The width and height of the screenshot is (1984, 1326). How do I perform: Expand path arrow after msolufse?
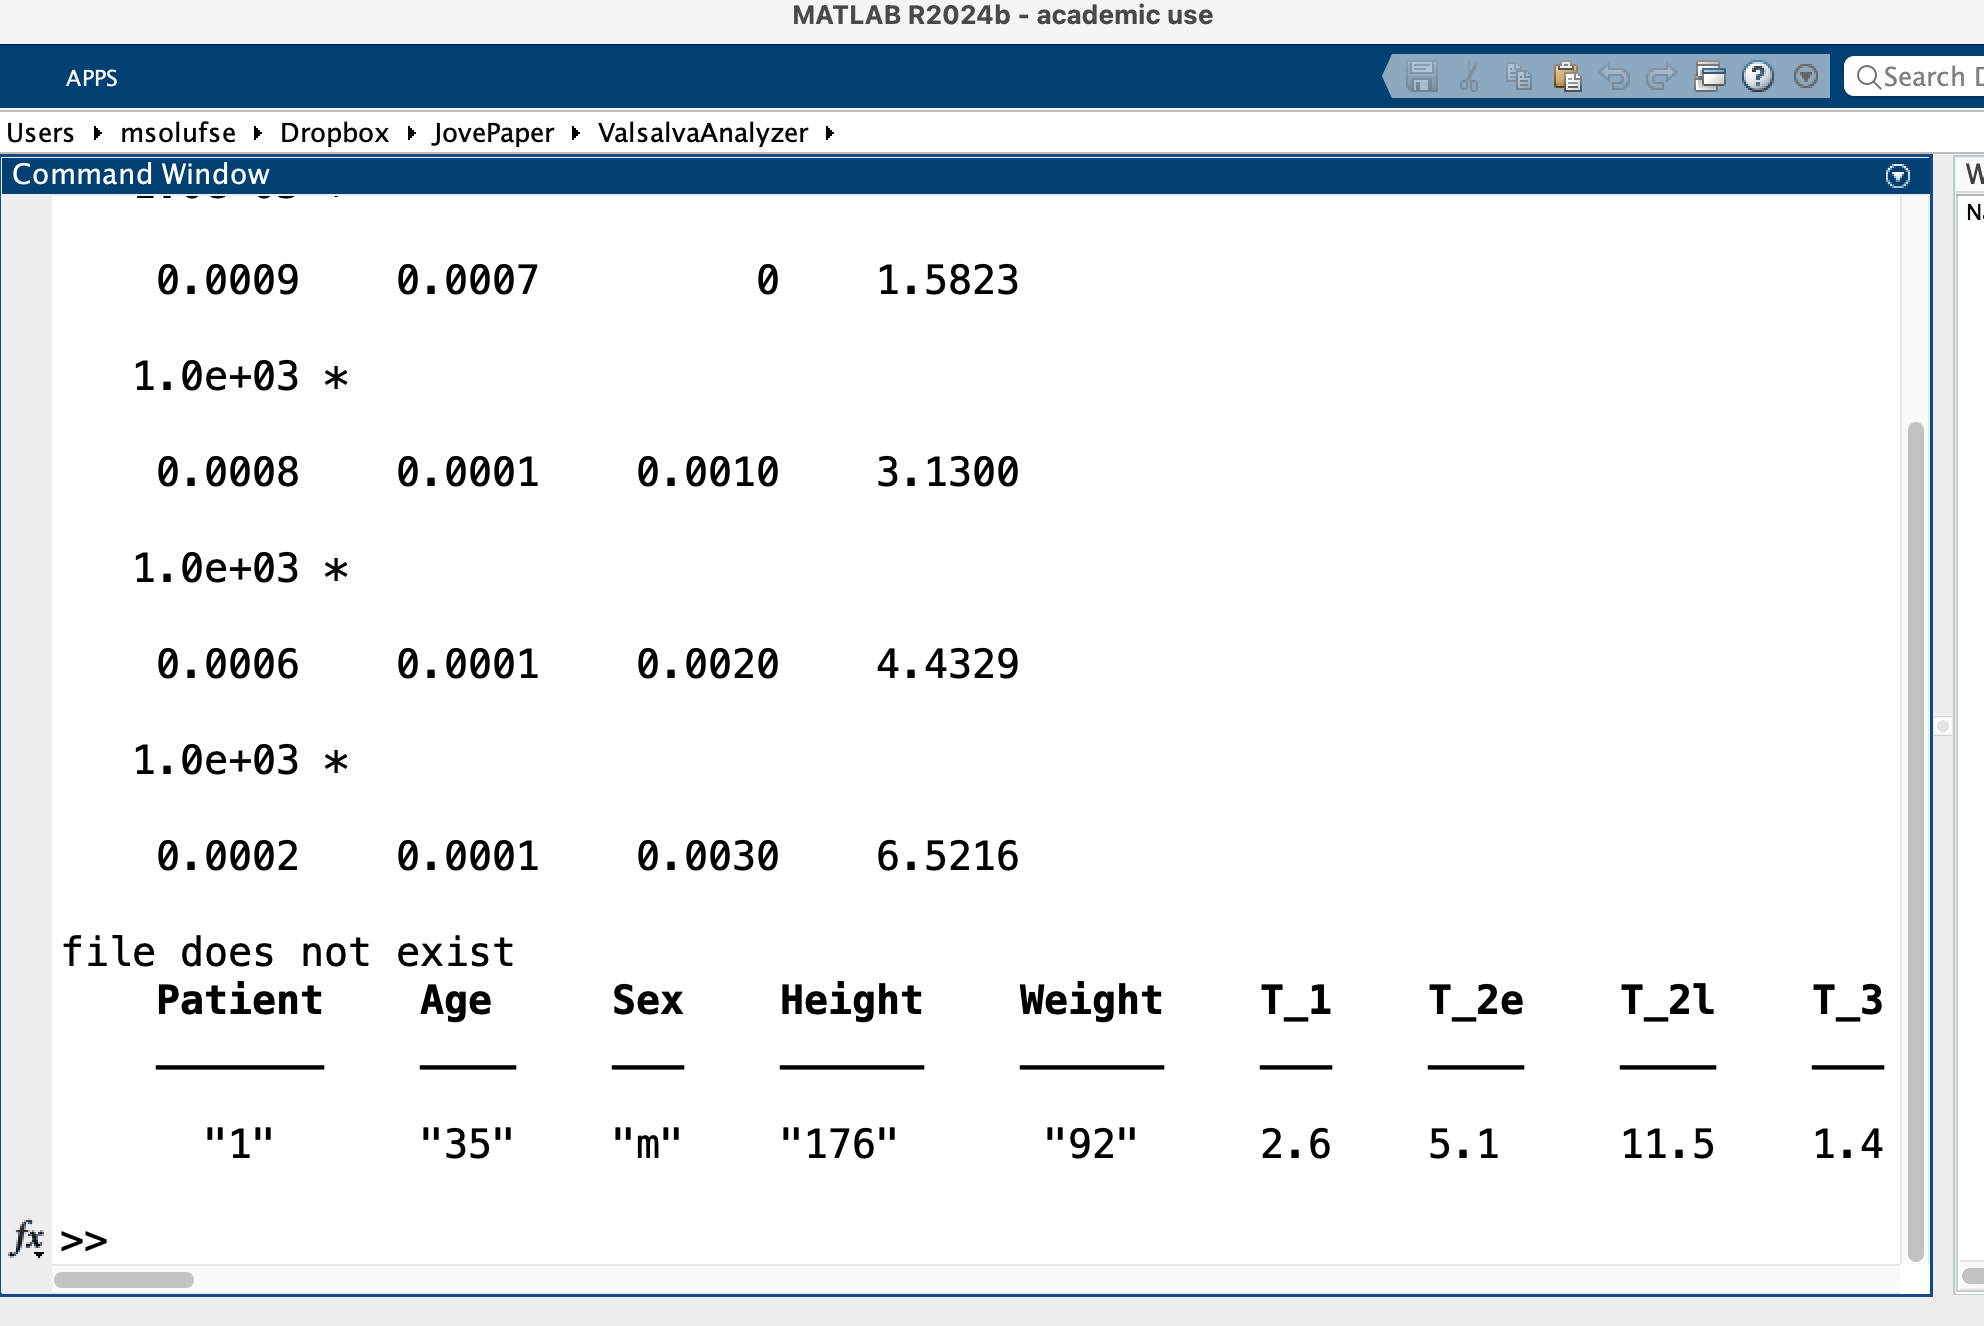258,133
